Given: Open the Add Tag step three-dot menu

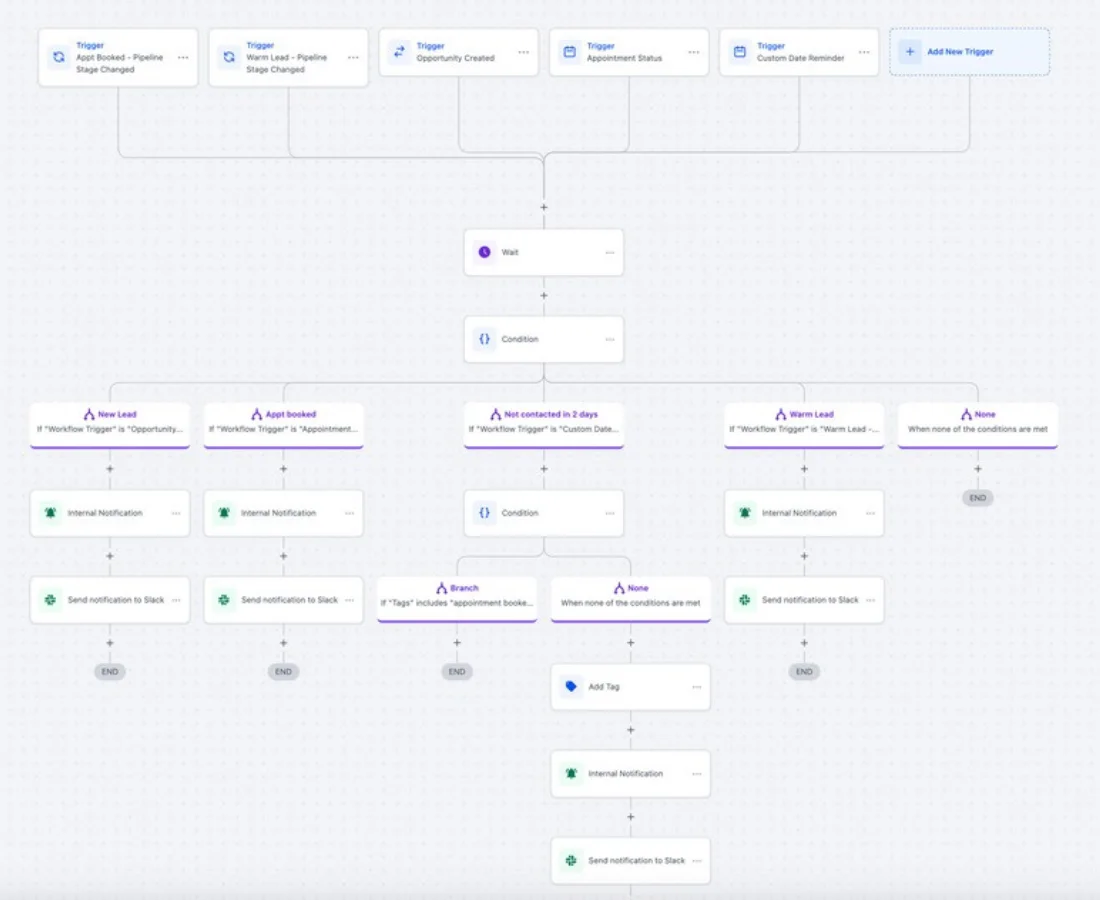Looking at the screenshot, I should [697, 687].
